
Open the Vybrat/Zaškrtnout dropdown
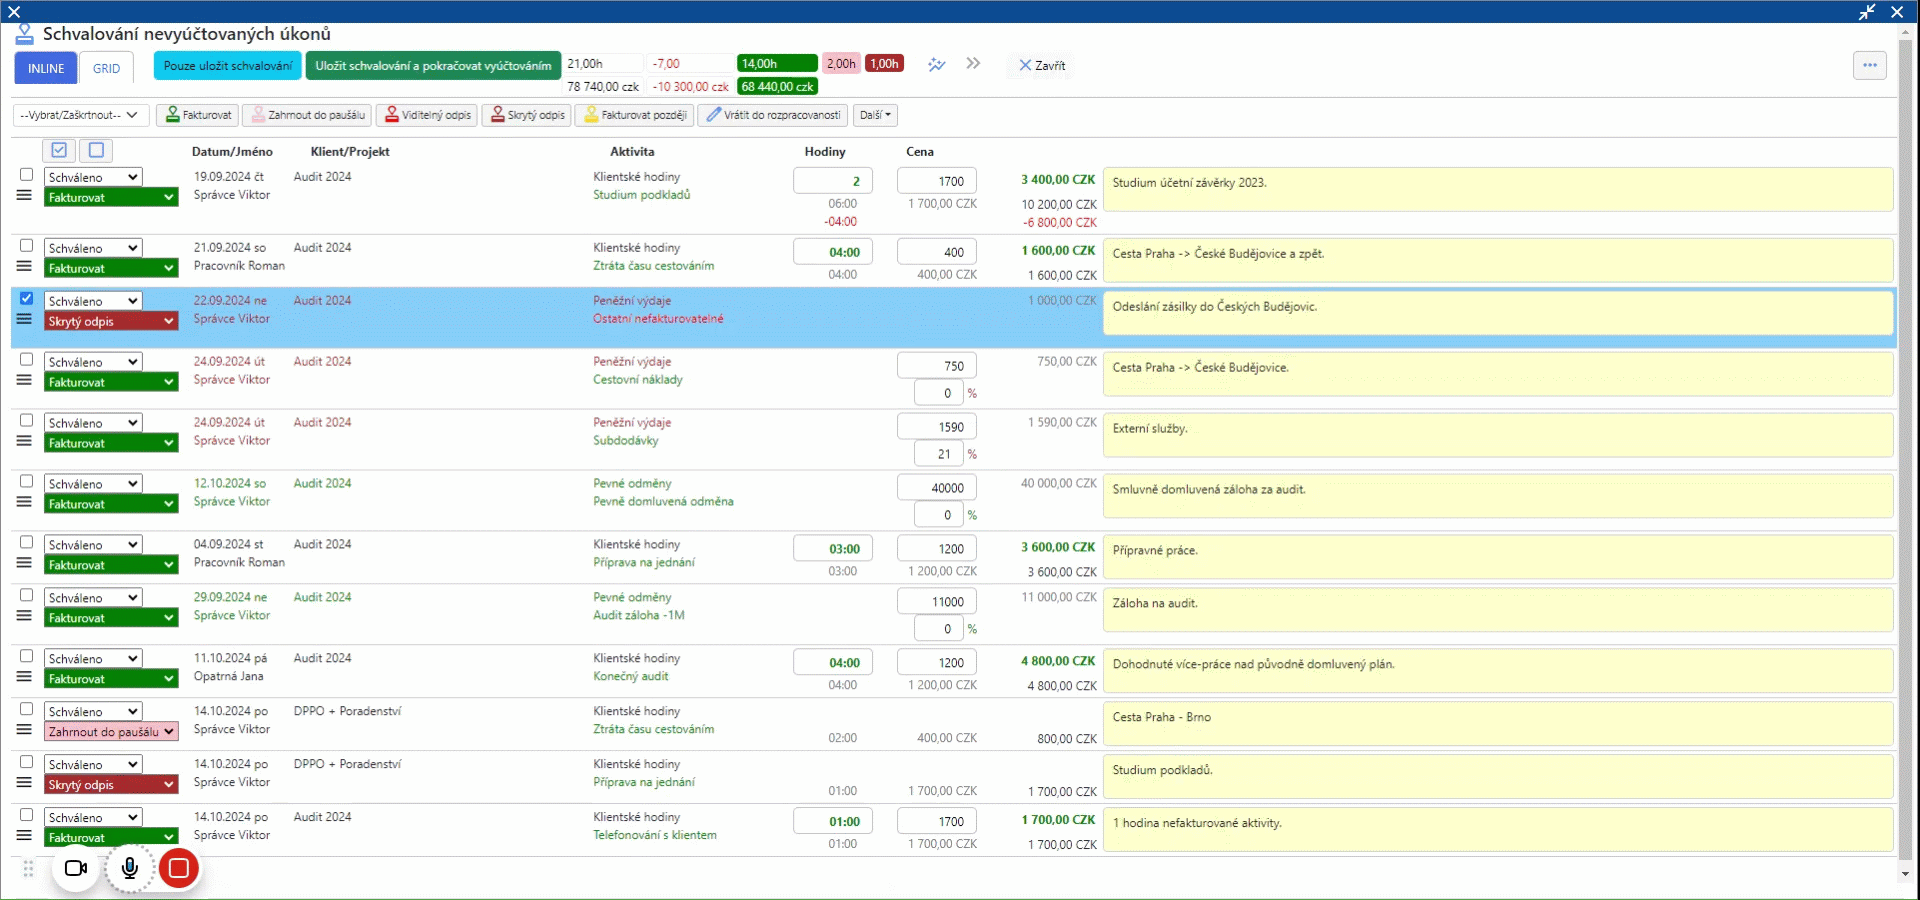click(80, 115)
